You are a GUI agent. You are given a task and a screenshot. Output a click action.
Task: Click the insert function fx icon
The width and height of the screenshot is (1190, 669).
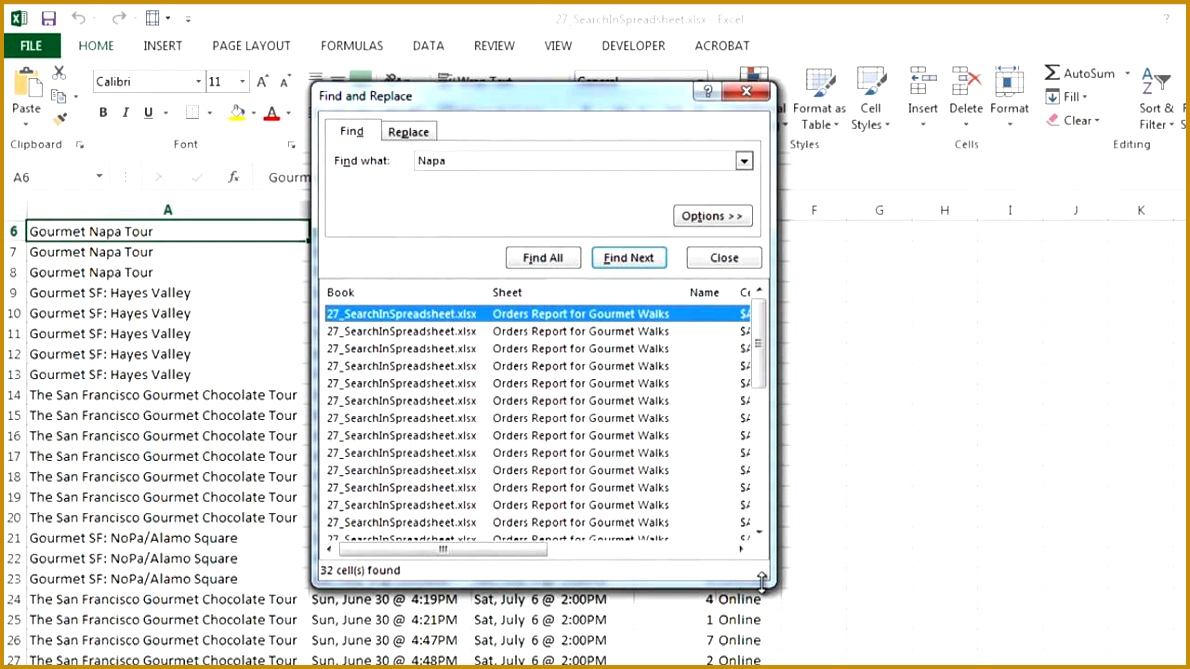click(x=234, y=177)
